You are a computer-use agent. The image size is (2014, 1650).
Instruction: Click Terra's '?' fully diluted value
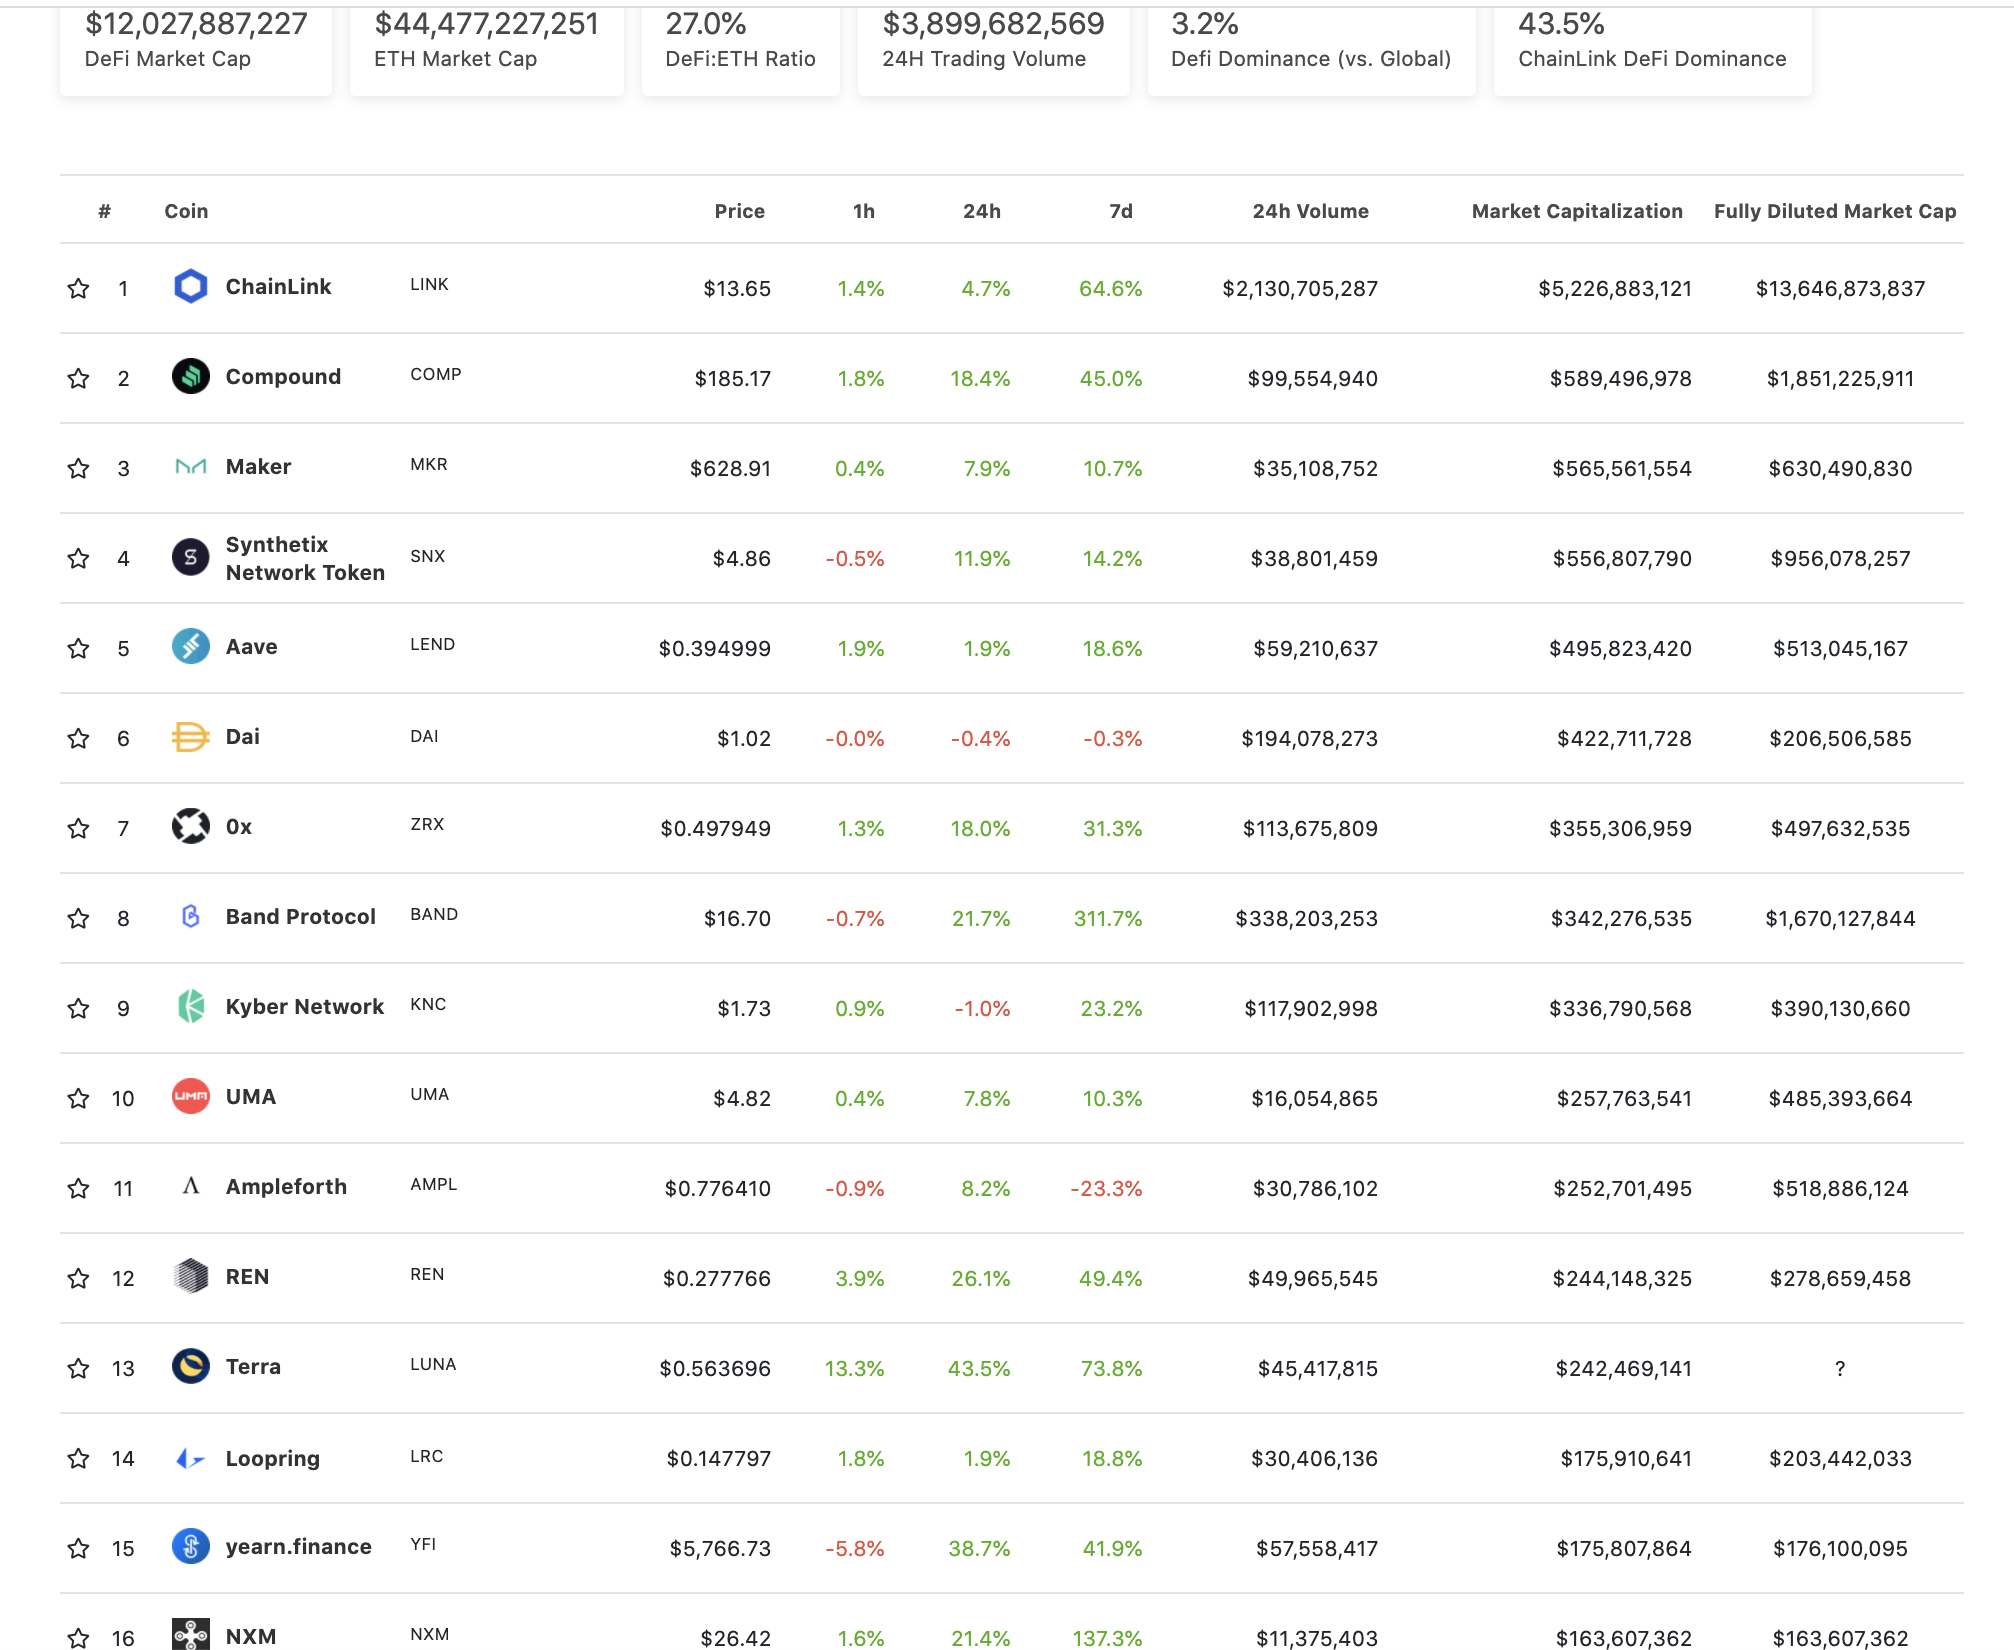click(1840, 1369)
